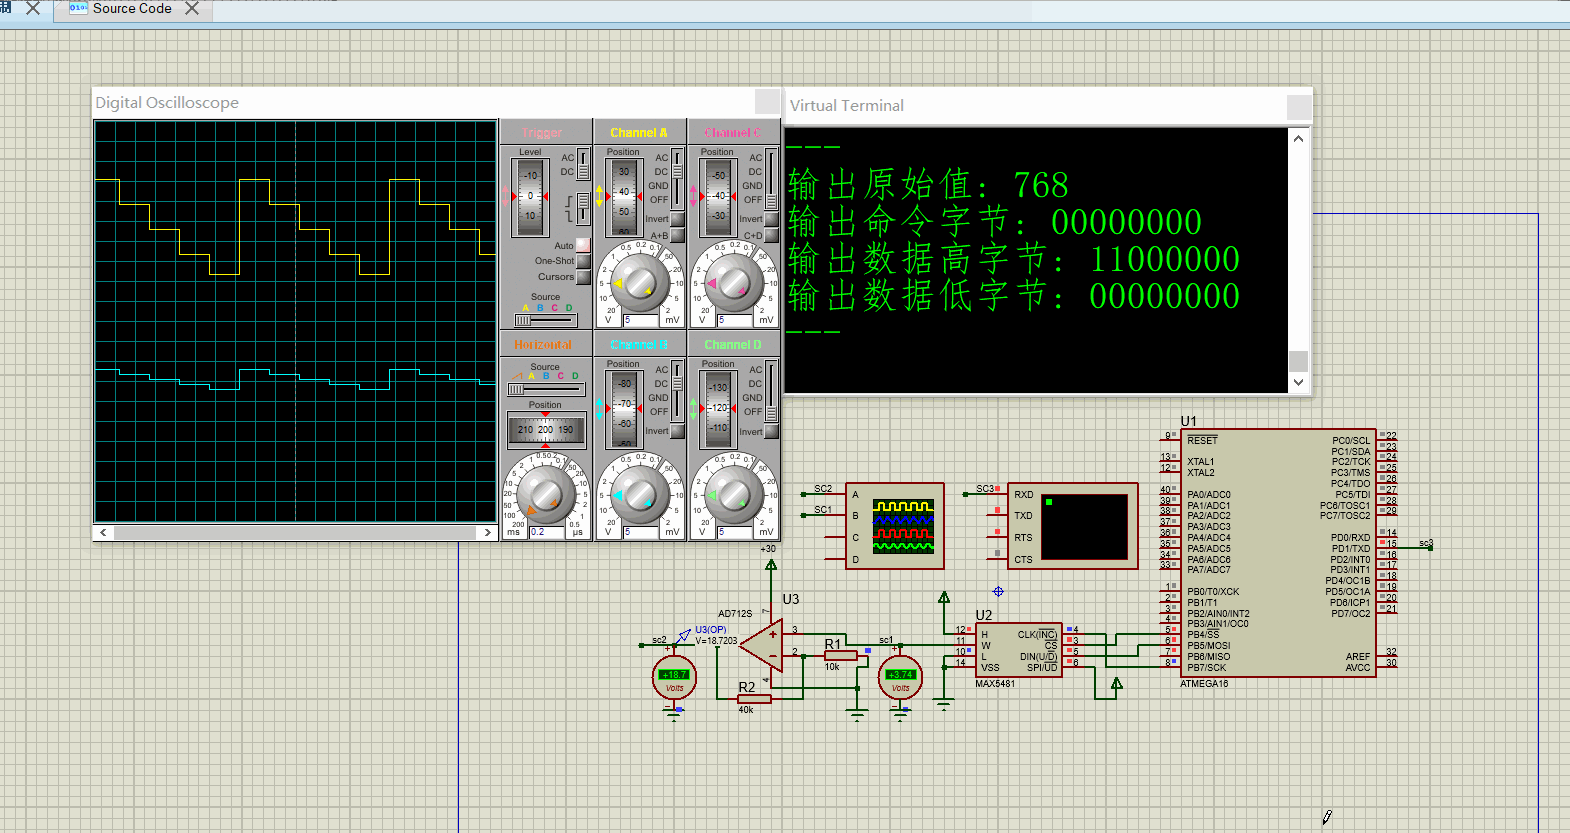Click the Trigger Source selector slider

545,320
